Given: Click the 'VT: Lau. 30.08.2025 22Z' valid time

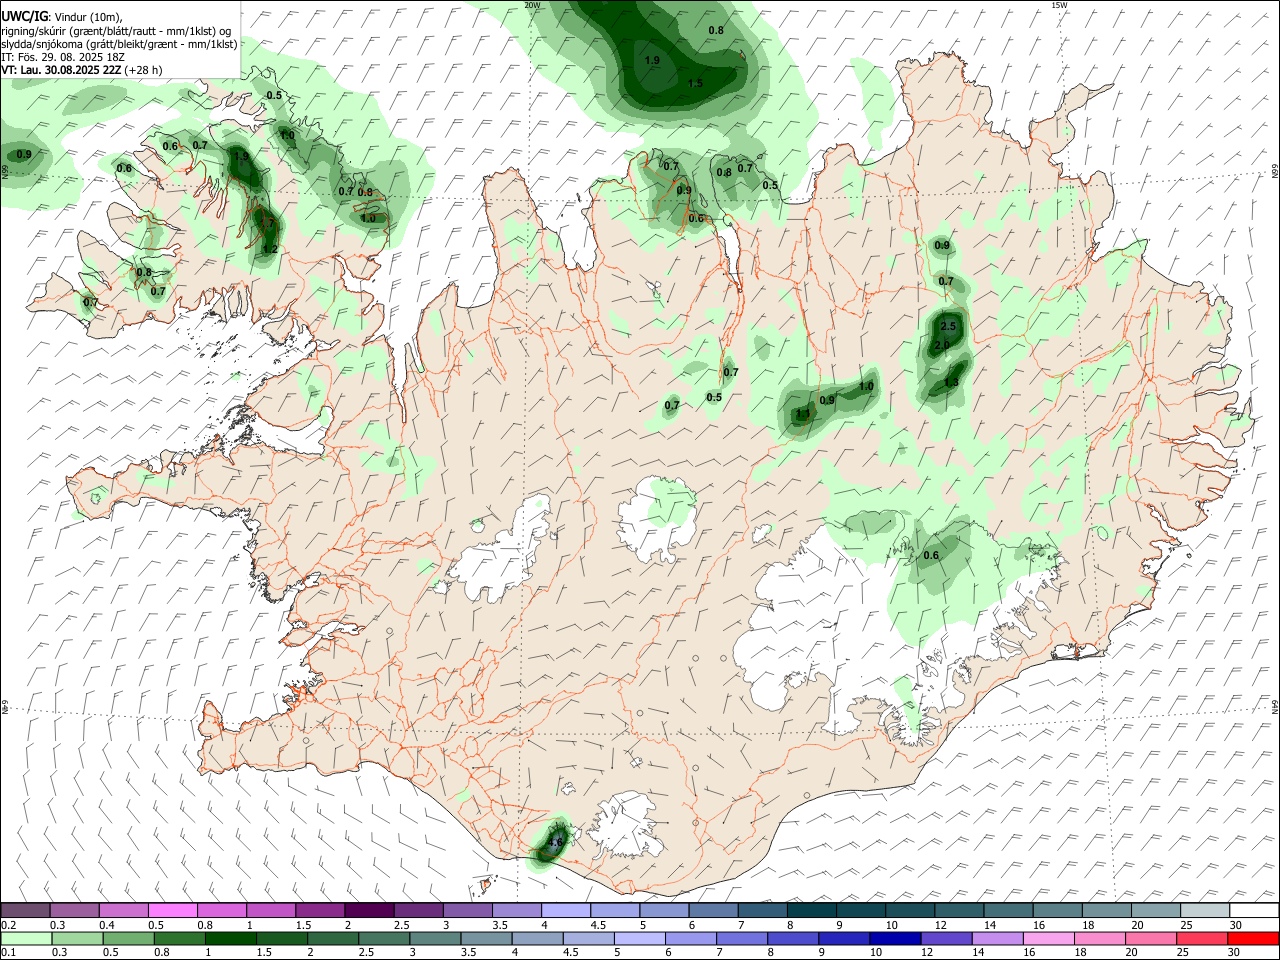Looking at the screenshot, I should click(x=62, y=70).
